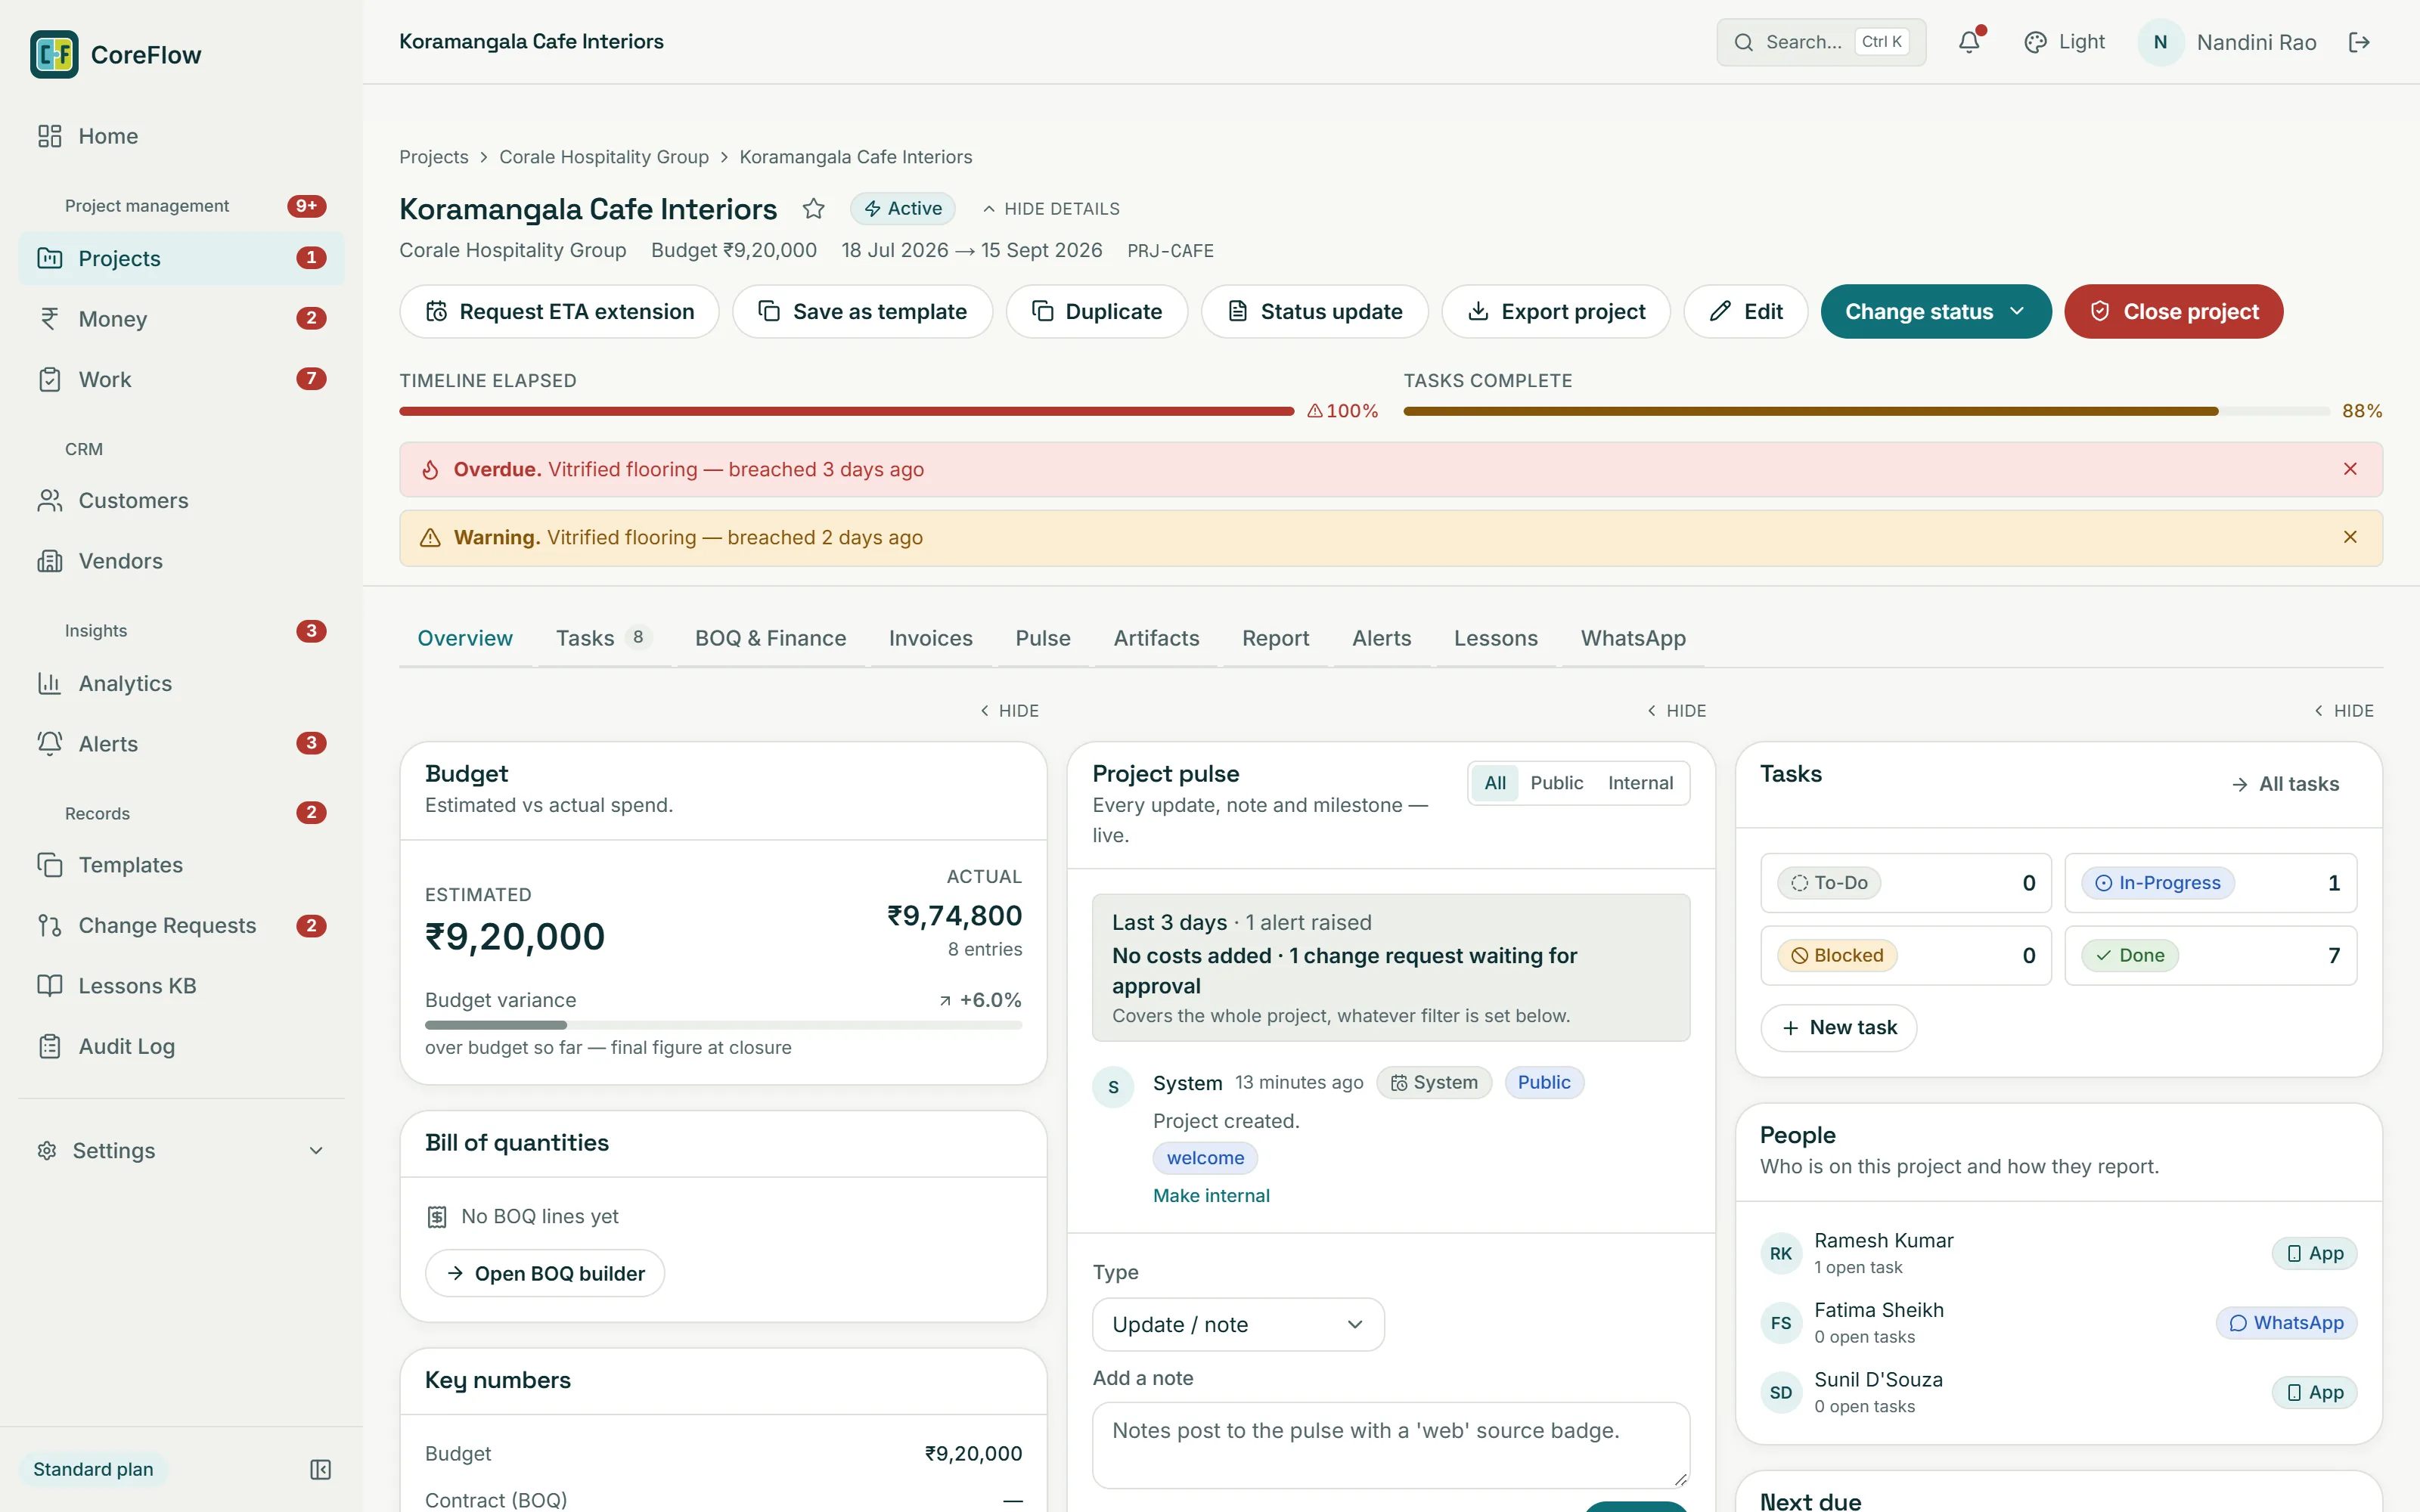This screenshot has height=1512, width=2420.
Task: Open the Invoices tab
Action: click(x=930, y=638)
